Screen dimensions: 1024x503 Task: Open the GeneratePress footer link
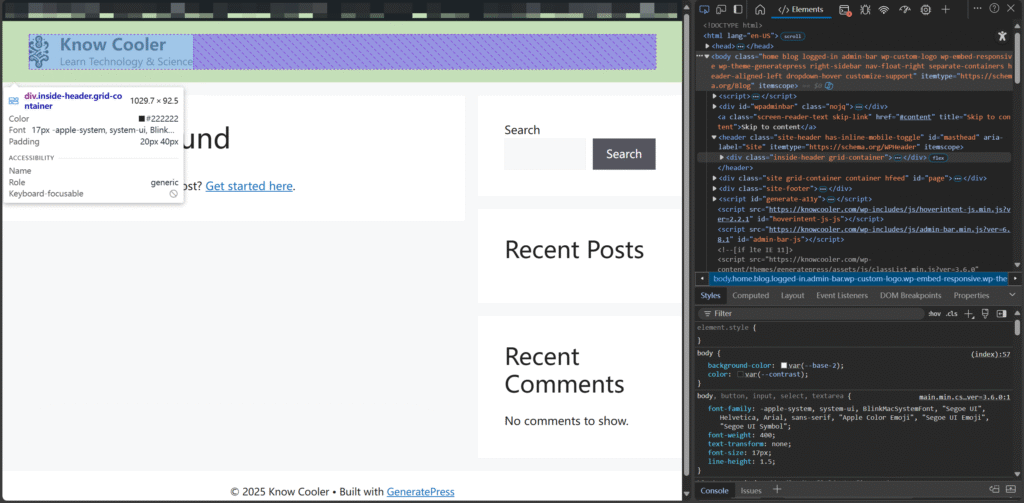coord(421,492)
